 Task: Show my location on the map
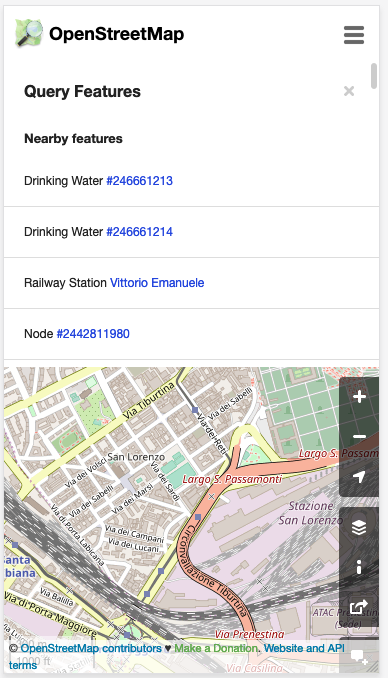359,476
